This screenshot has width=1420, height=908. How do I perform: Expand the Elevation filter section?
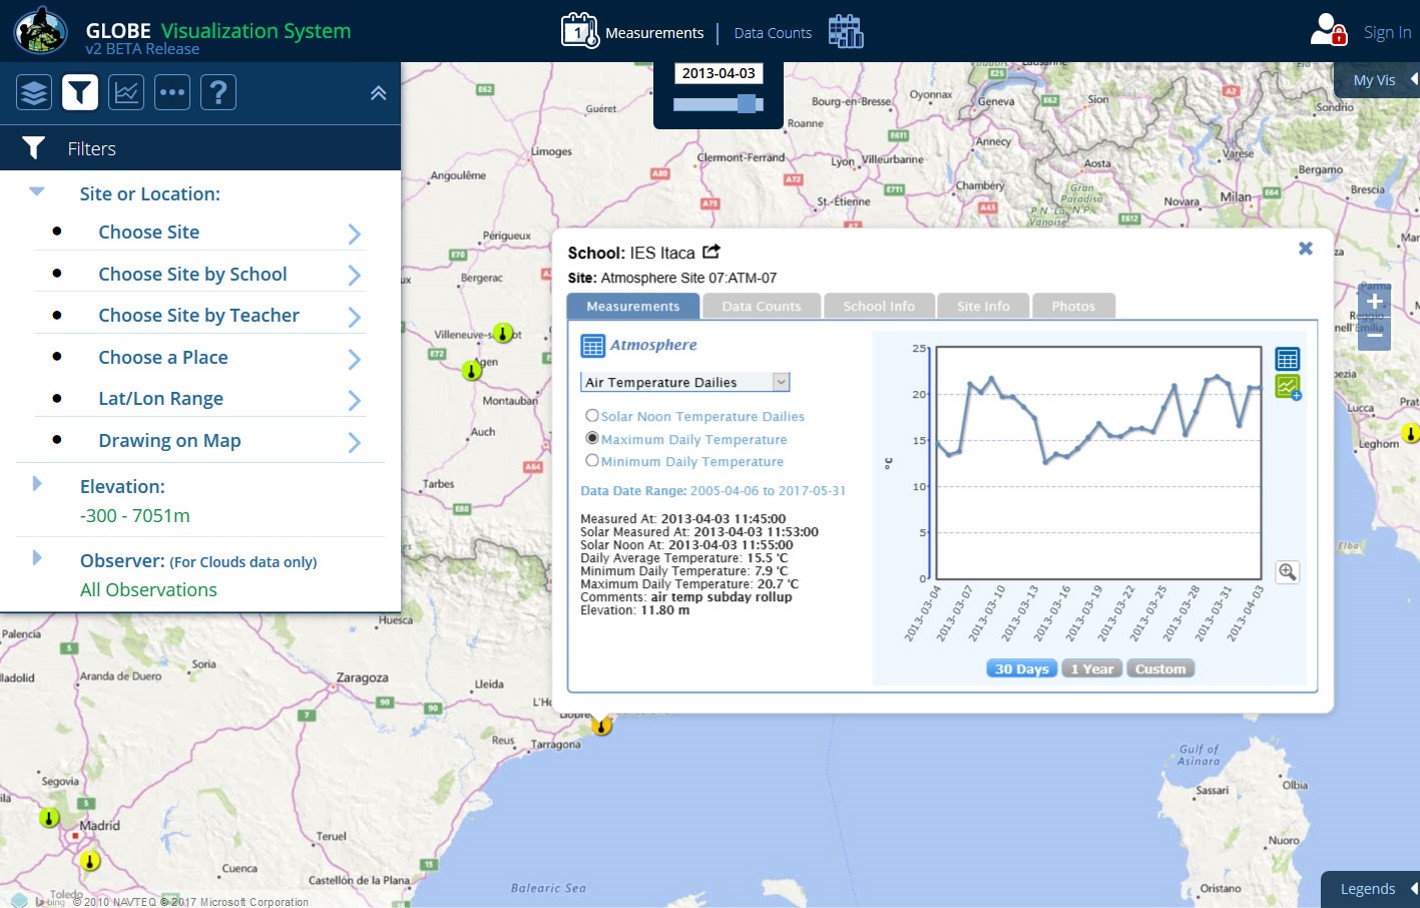37,484
